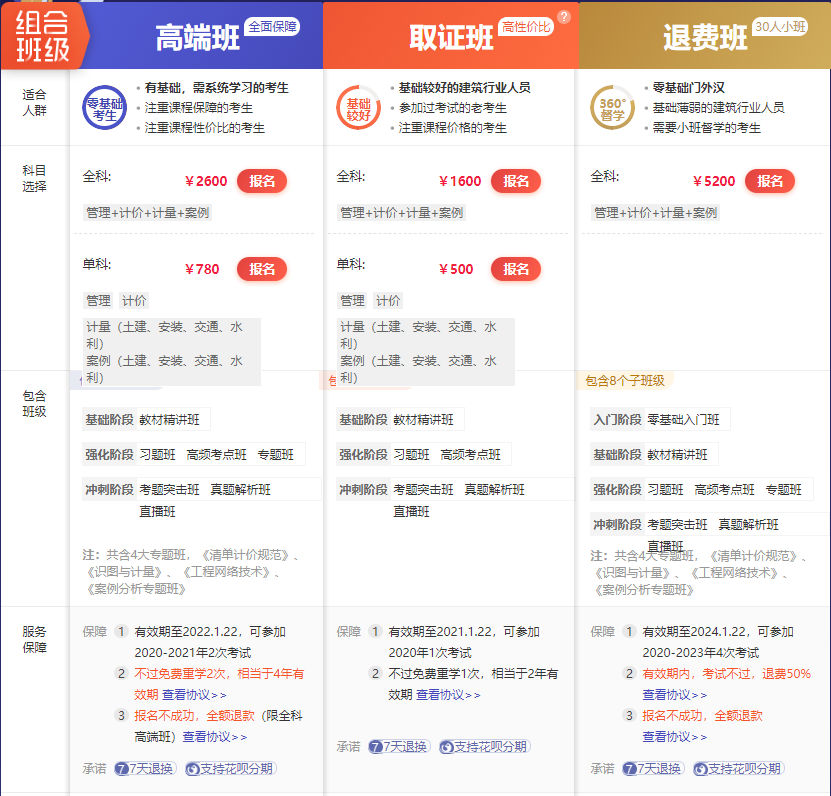
Task: Select the 退费班 column header tab
Action: 705,38
